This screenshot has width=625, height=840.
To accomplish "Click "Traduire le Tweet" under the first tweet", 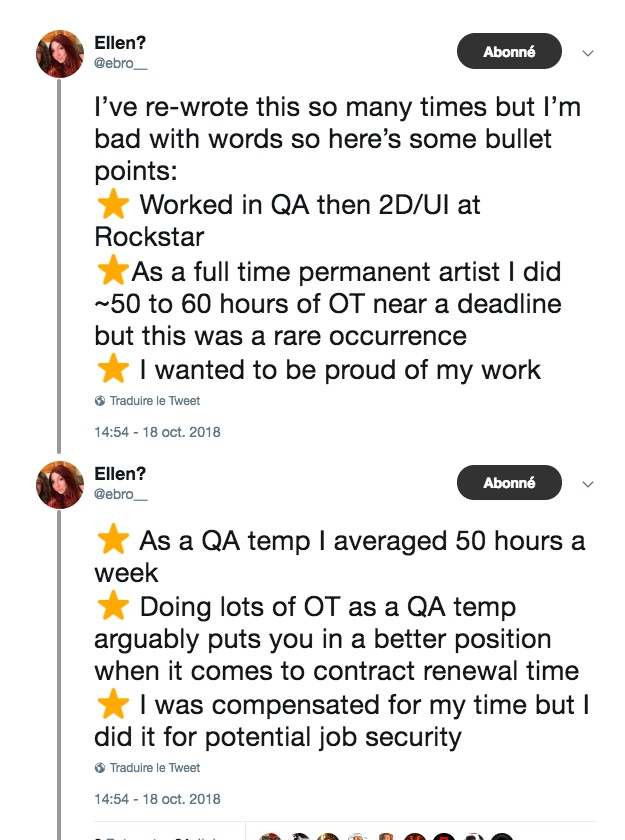I will [x=154, y=401].
